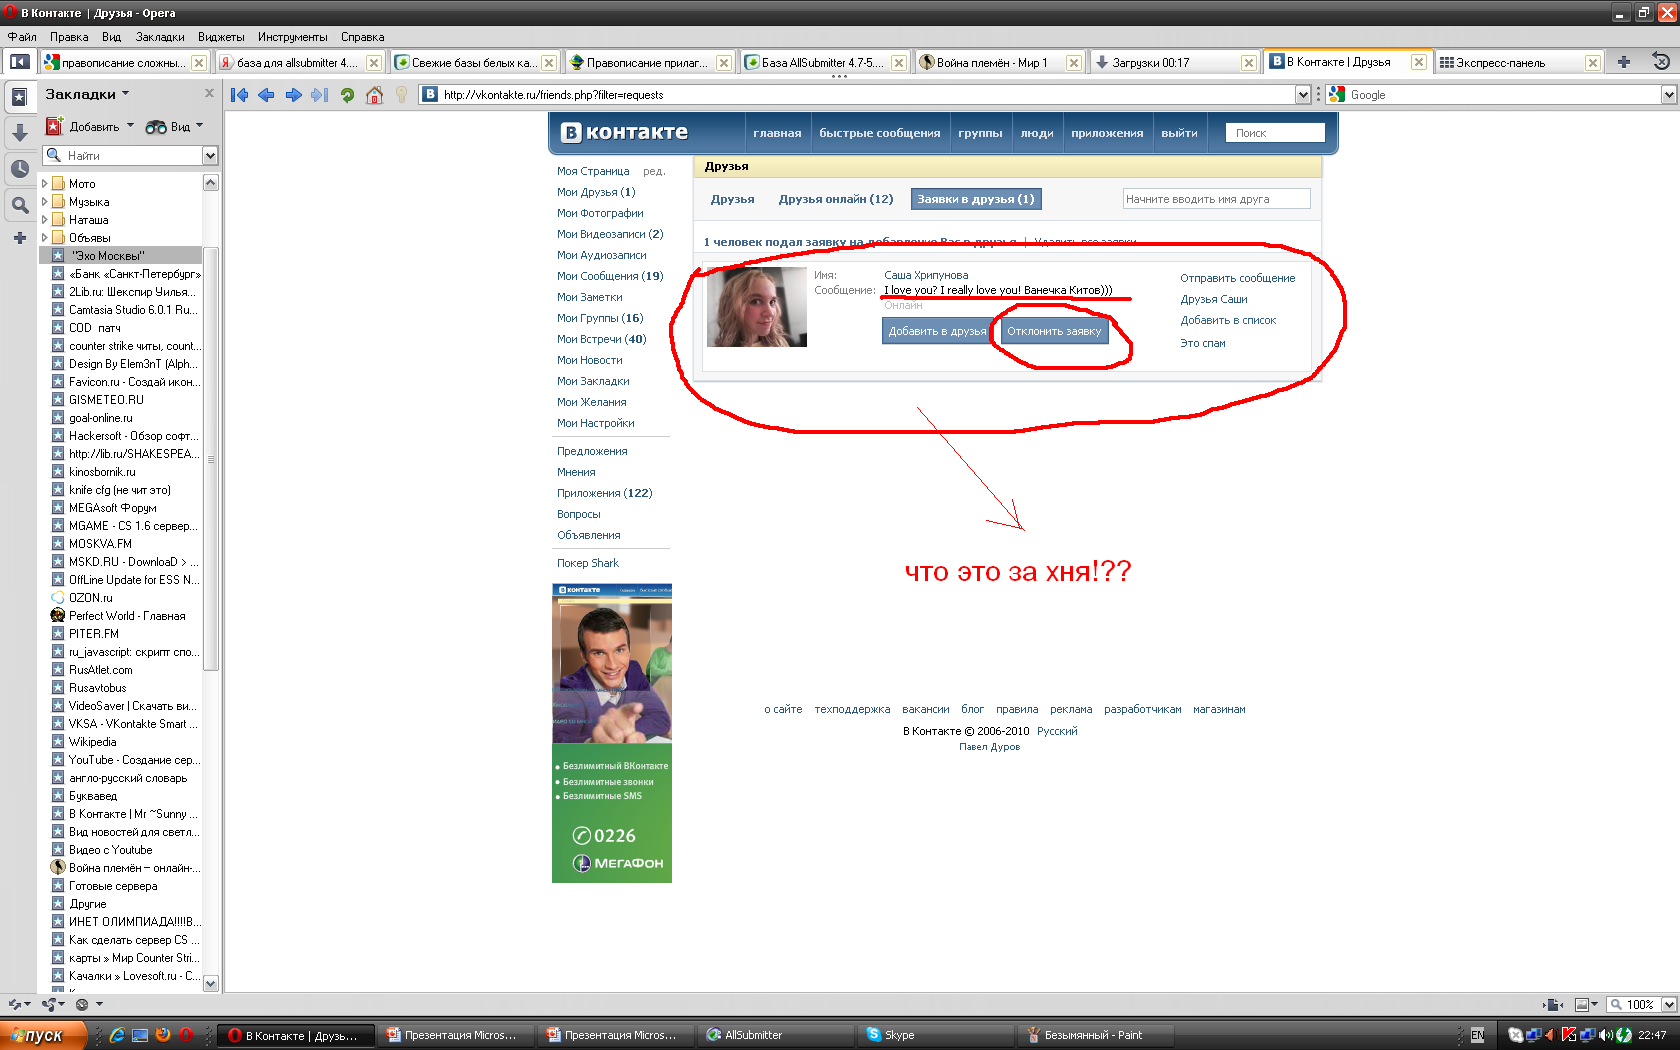Viewport: 1680px width, 1050px height.
Task: Expand the Мото bookmark folder
Action: coord(44,184)
